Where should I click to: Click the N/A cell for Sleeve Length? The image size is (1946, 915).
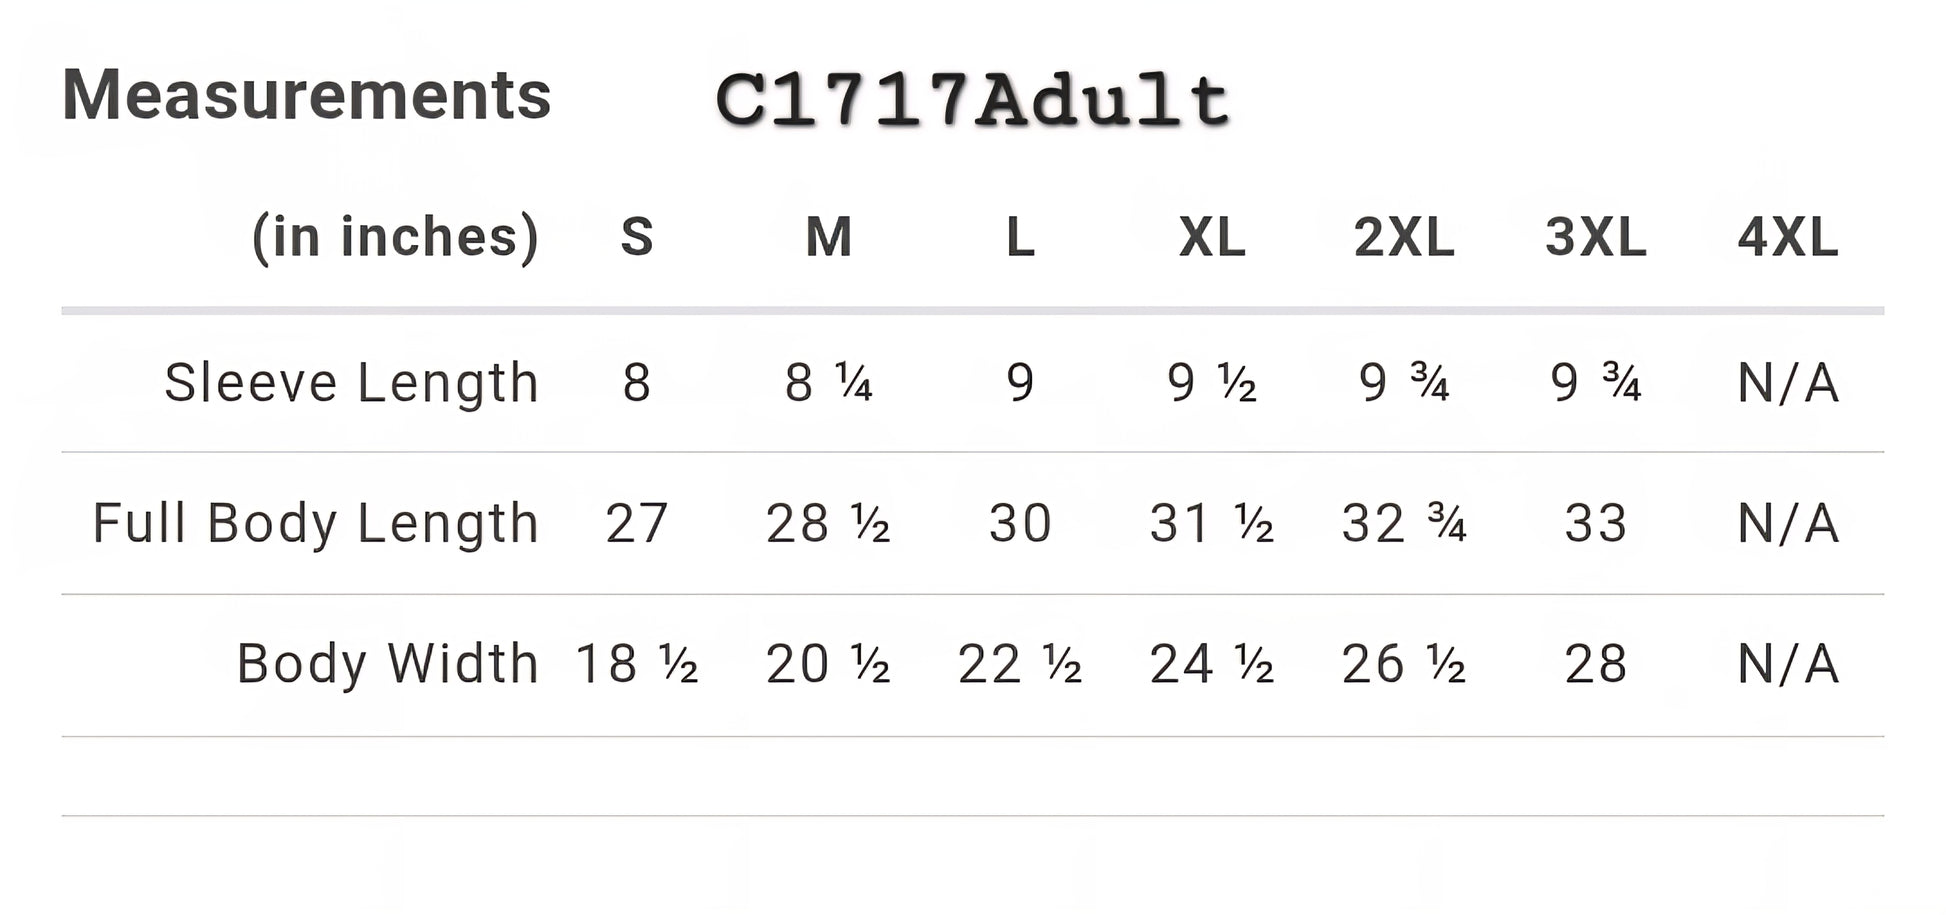(x=1788, y=383)
